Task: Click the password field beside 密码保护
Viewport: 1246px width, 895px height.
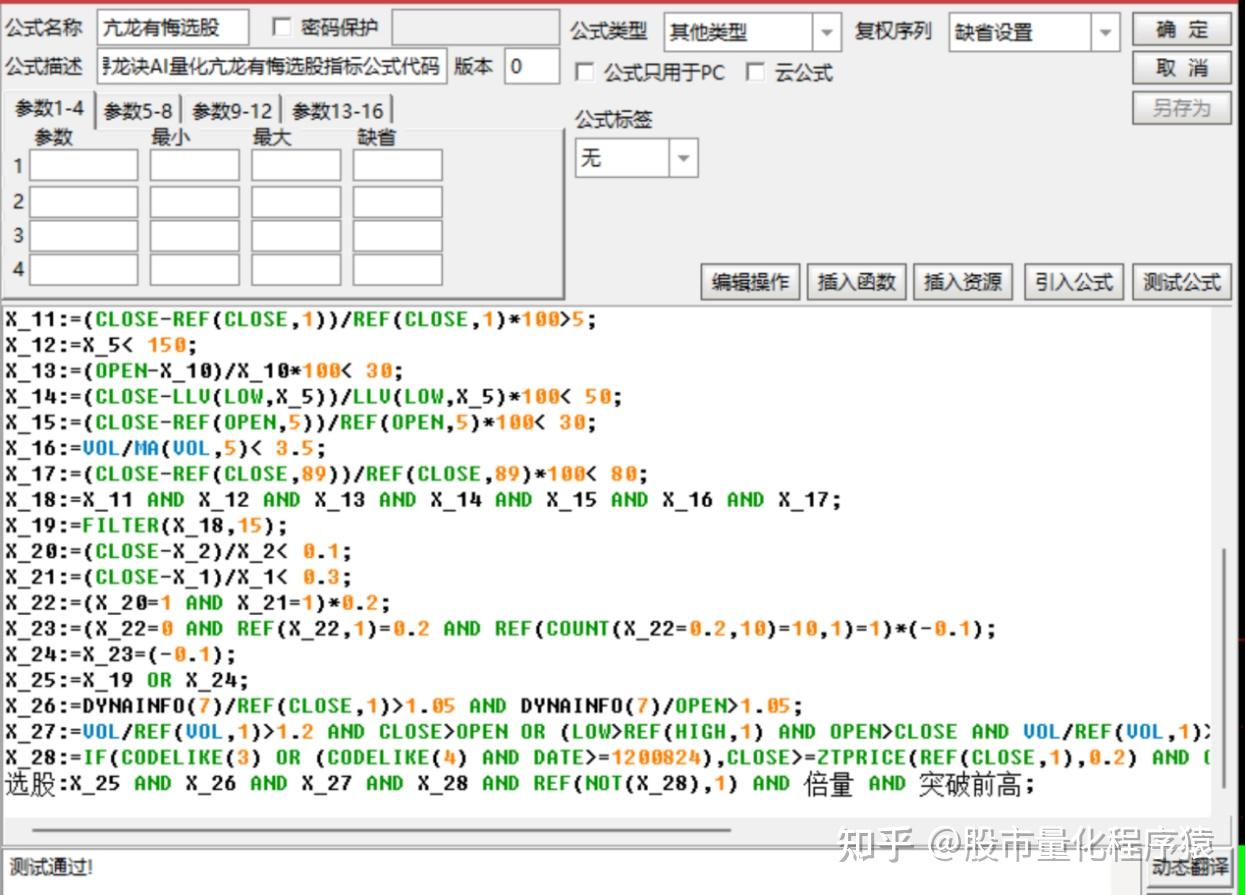Action: 475,28
